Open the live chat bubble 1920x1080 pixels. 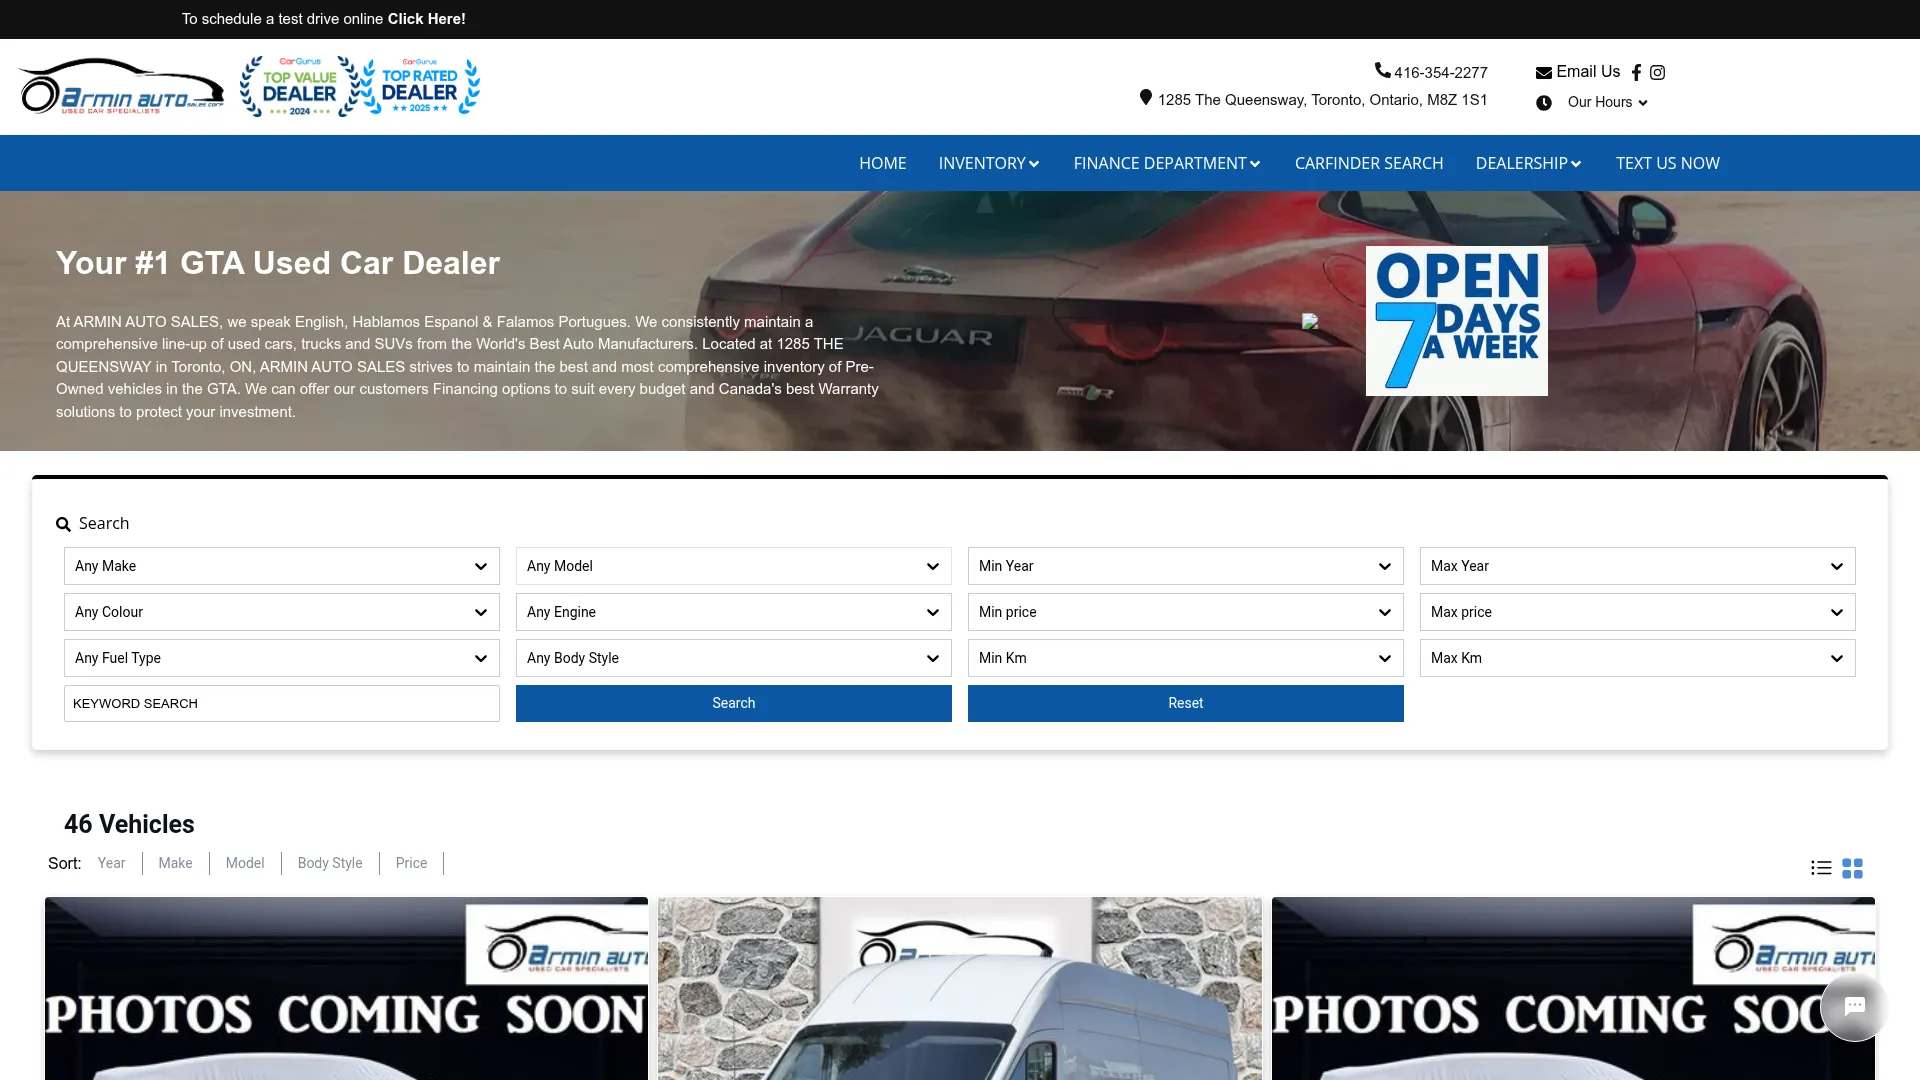click(1854, 1006)
